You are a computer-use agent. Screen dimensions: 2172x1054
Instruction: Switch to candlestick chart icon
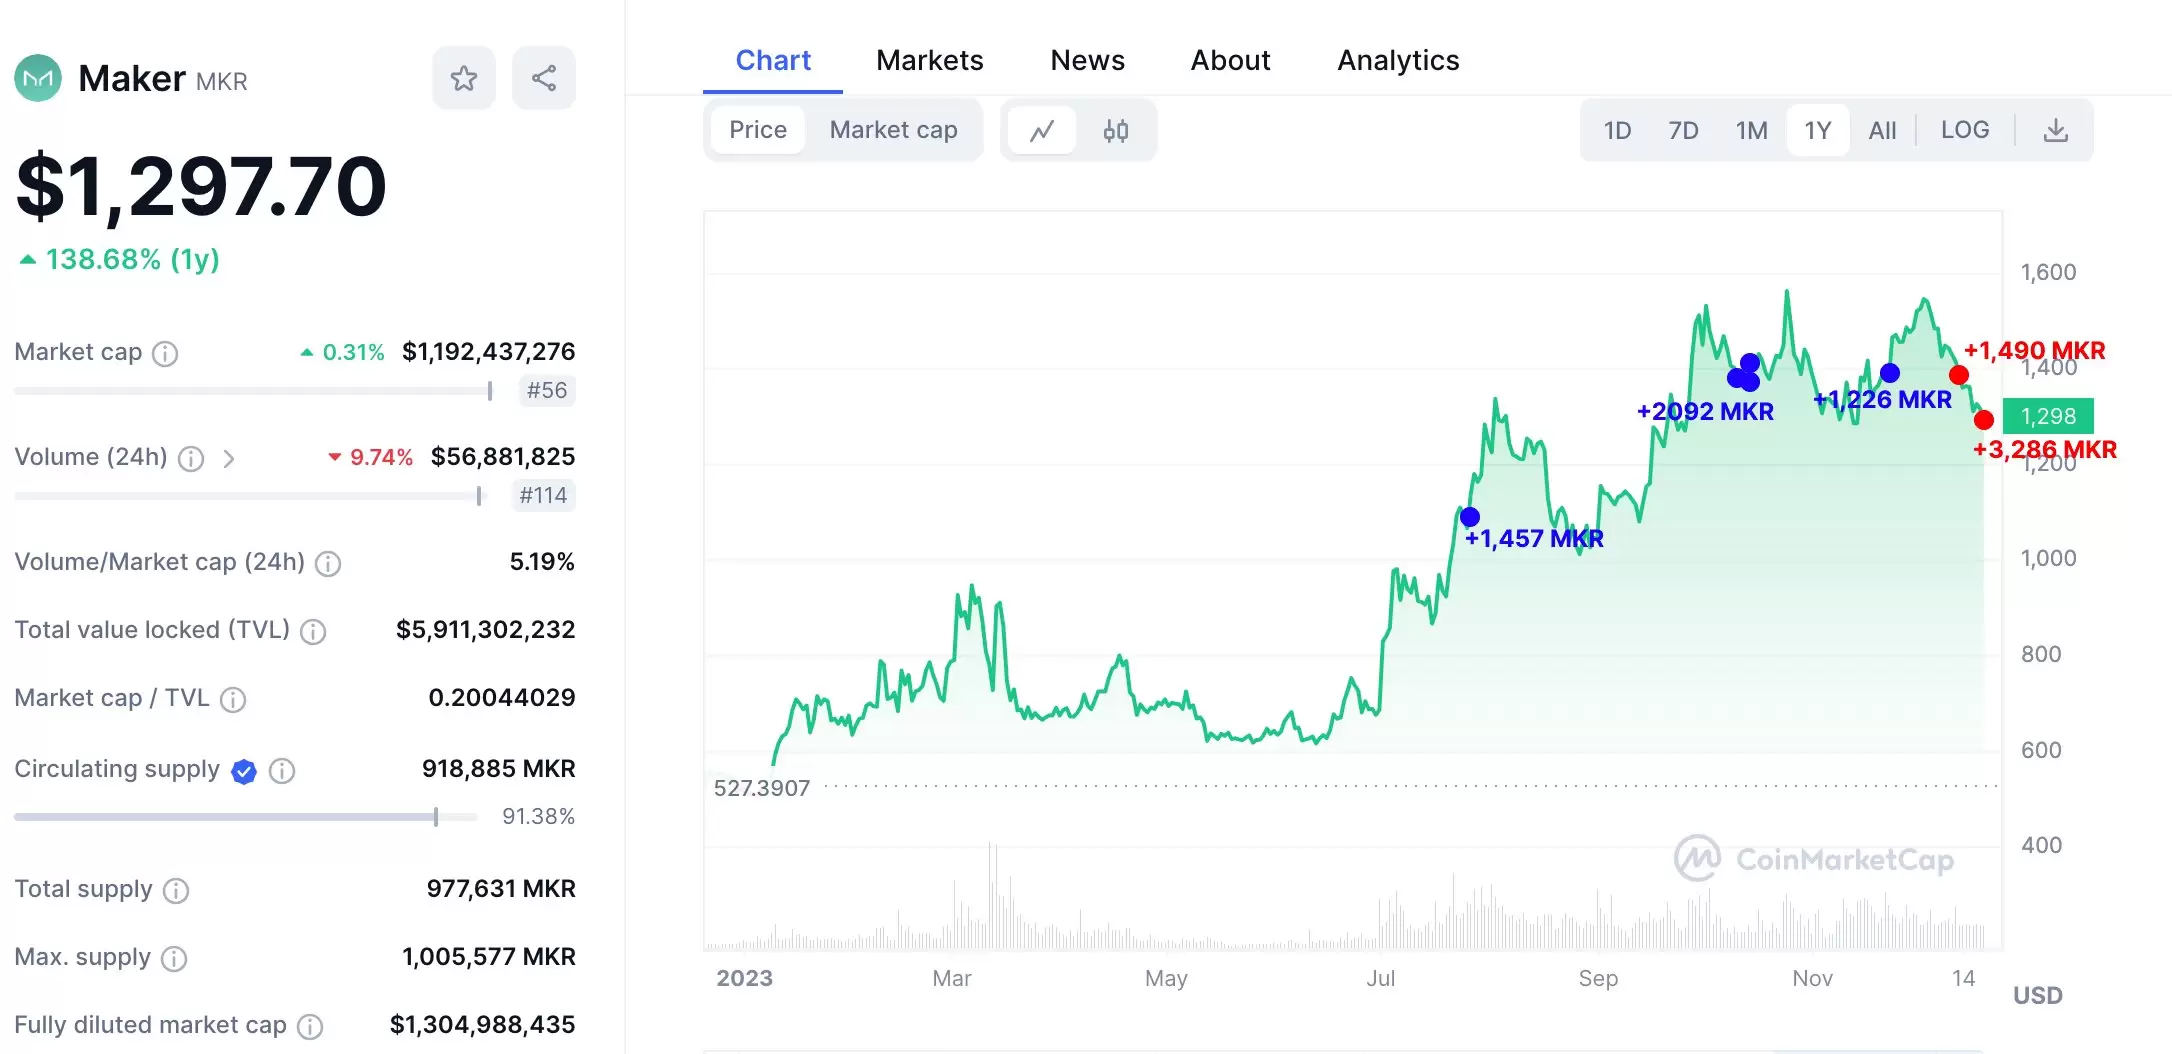tap(1116, 131)
